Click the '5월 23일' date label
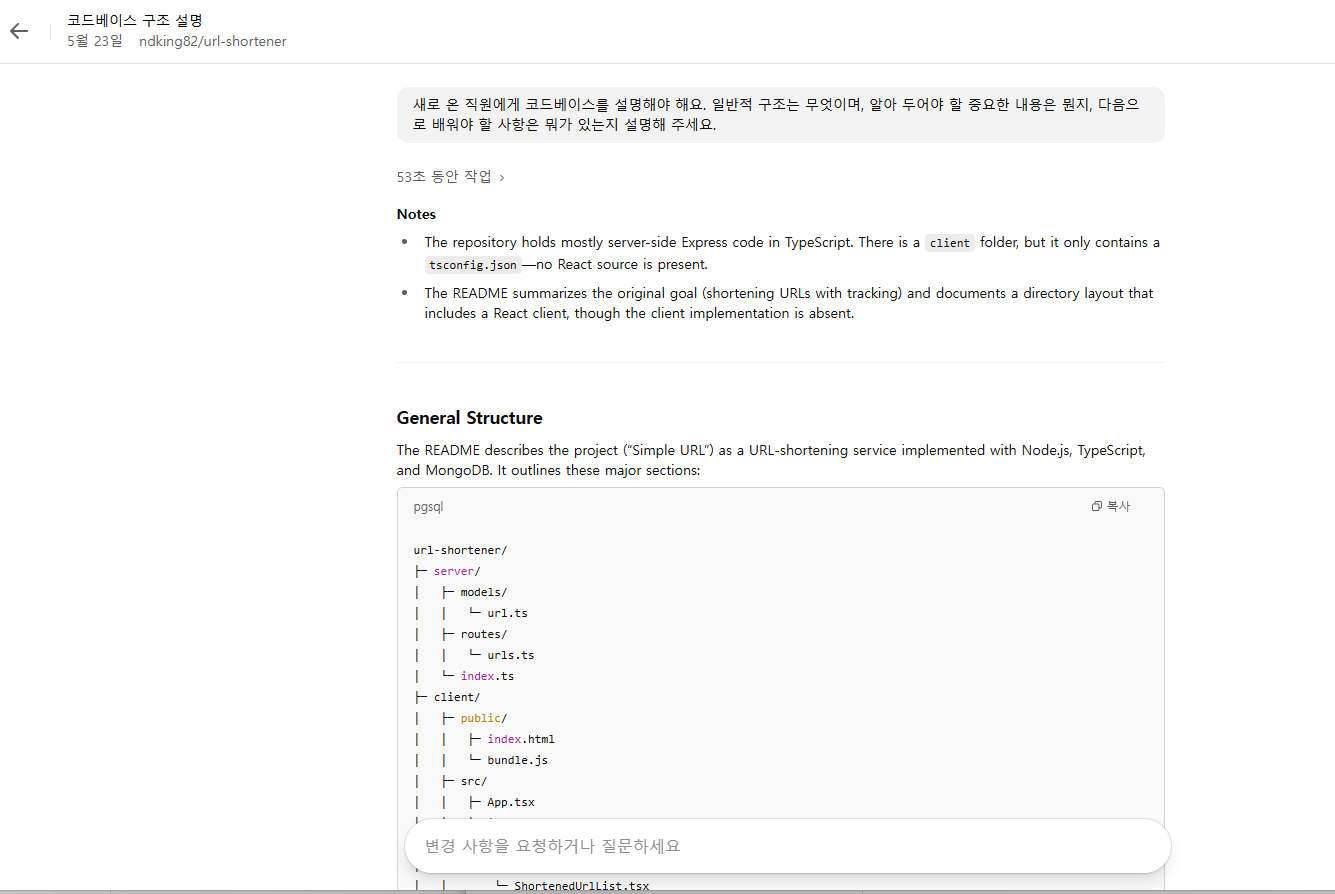This screenshot has width=1335, height=894. coord(95,41)
